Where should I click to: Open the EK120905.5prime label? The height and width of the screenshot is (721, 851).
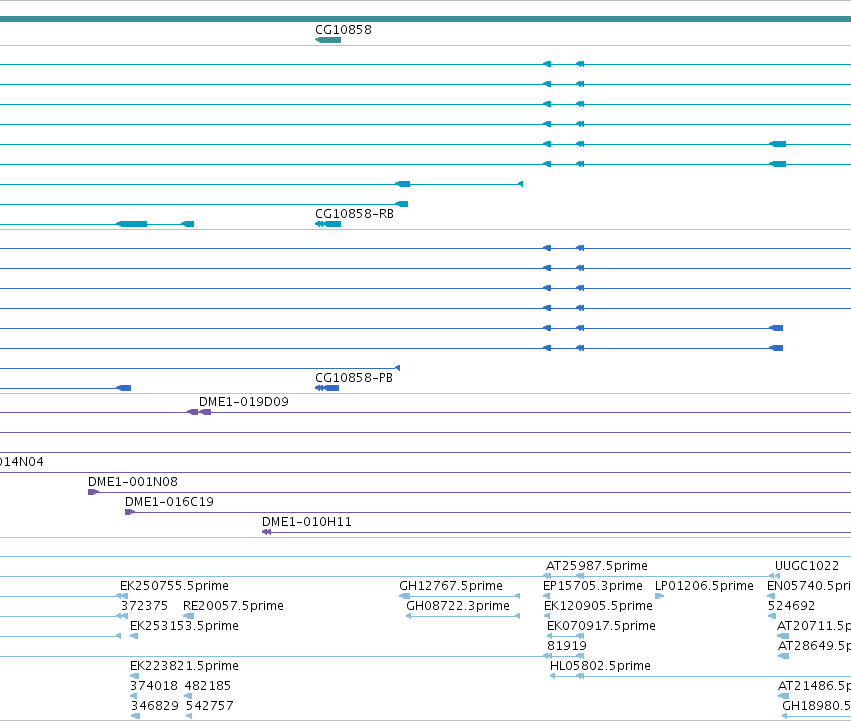[598, 606]
